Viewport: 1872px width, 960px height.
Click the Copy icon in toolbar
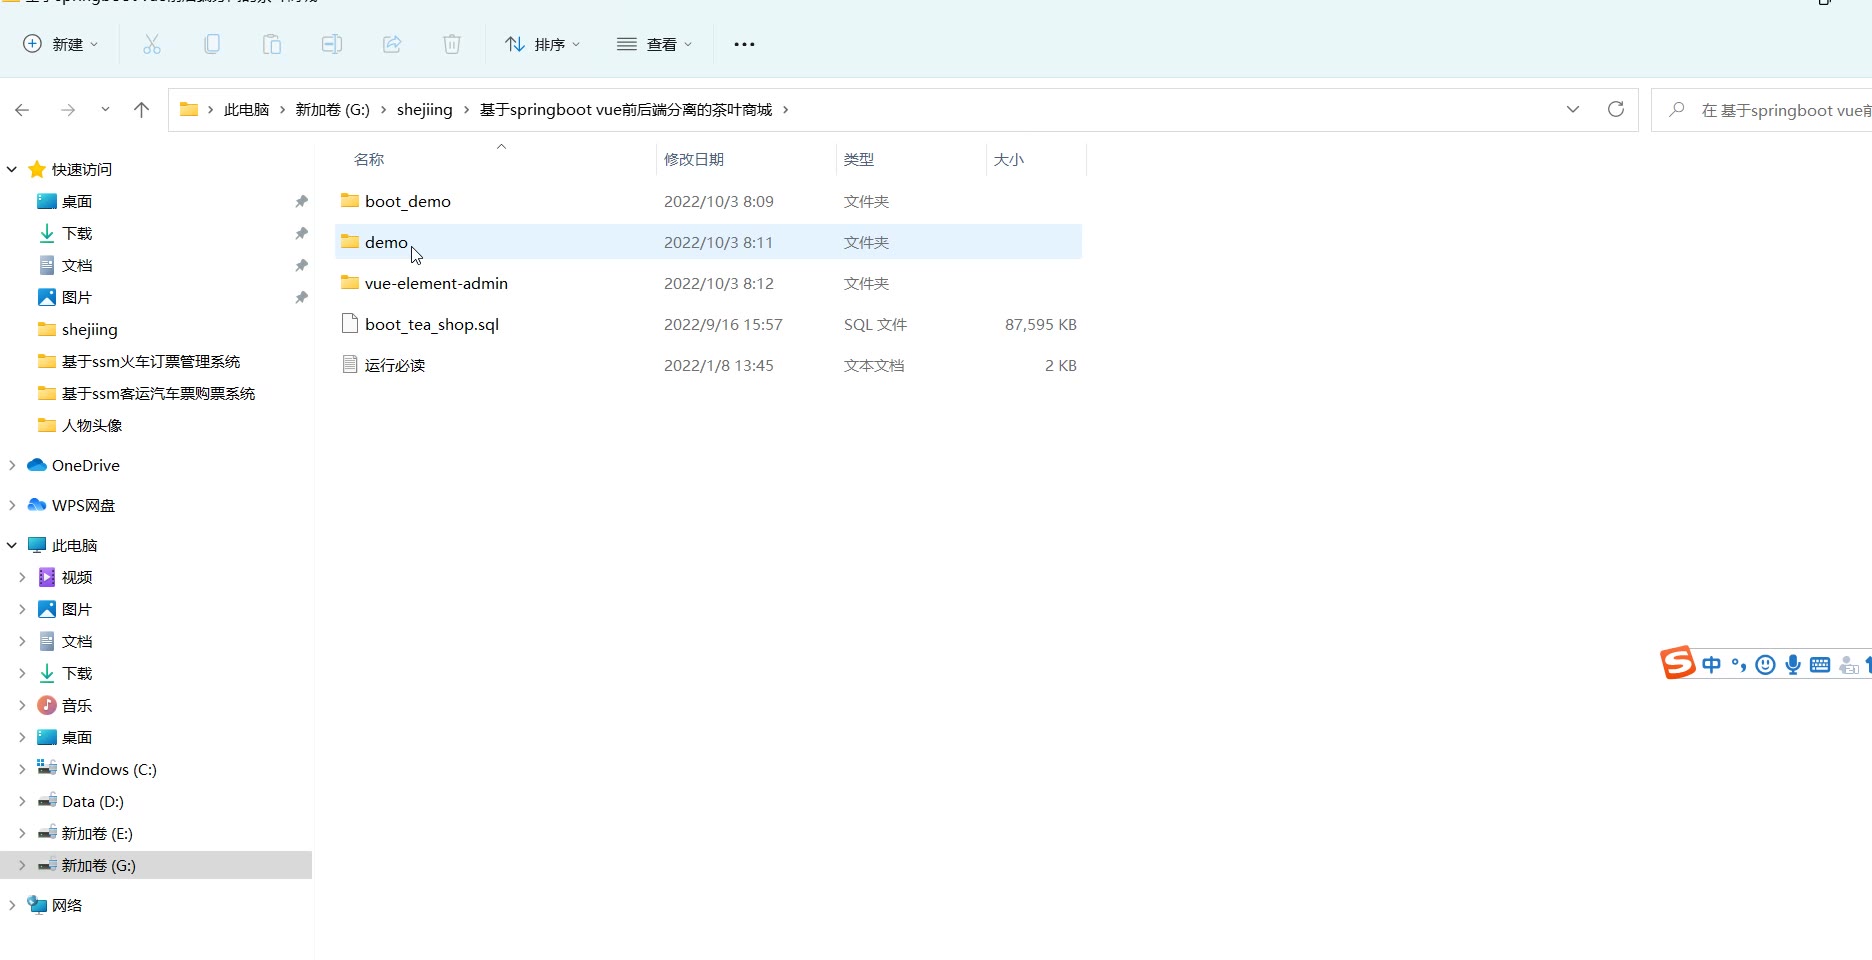[212, 44]
